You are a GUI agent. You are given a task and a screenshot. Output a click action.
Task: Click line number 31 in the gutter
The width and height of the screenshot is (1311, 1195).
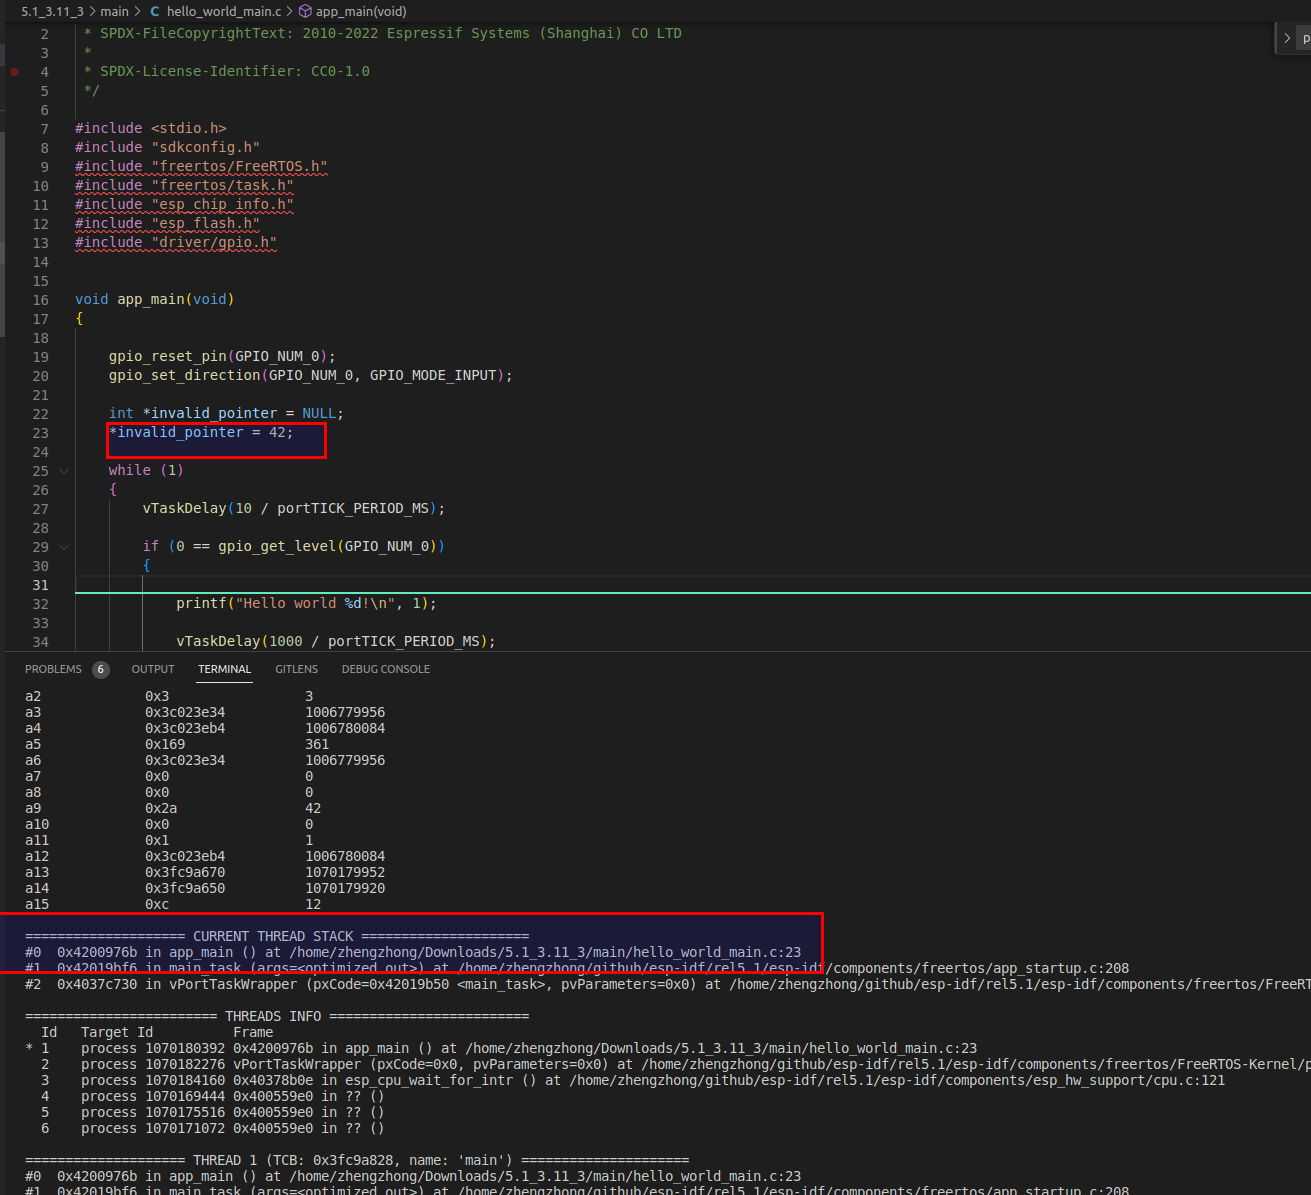[40, 585]
